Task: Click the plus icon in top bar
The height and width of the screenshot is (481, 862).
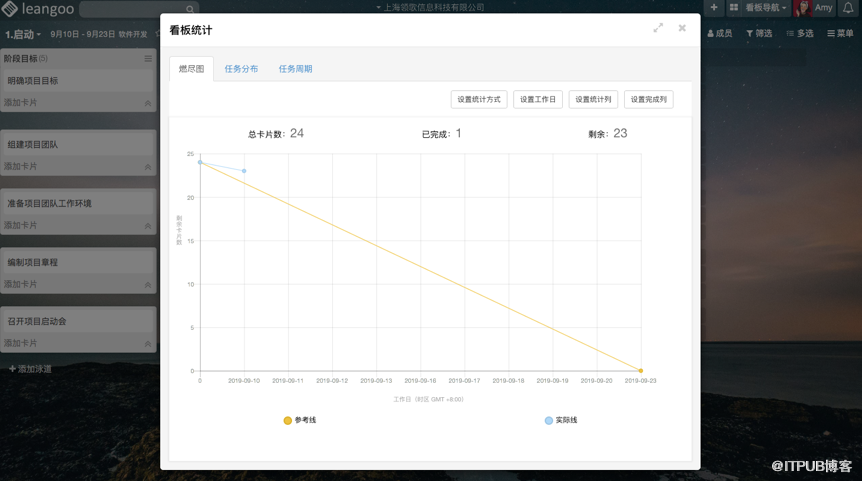Action: pyautogui.click(x=713, y=8)
